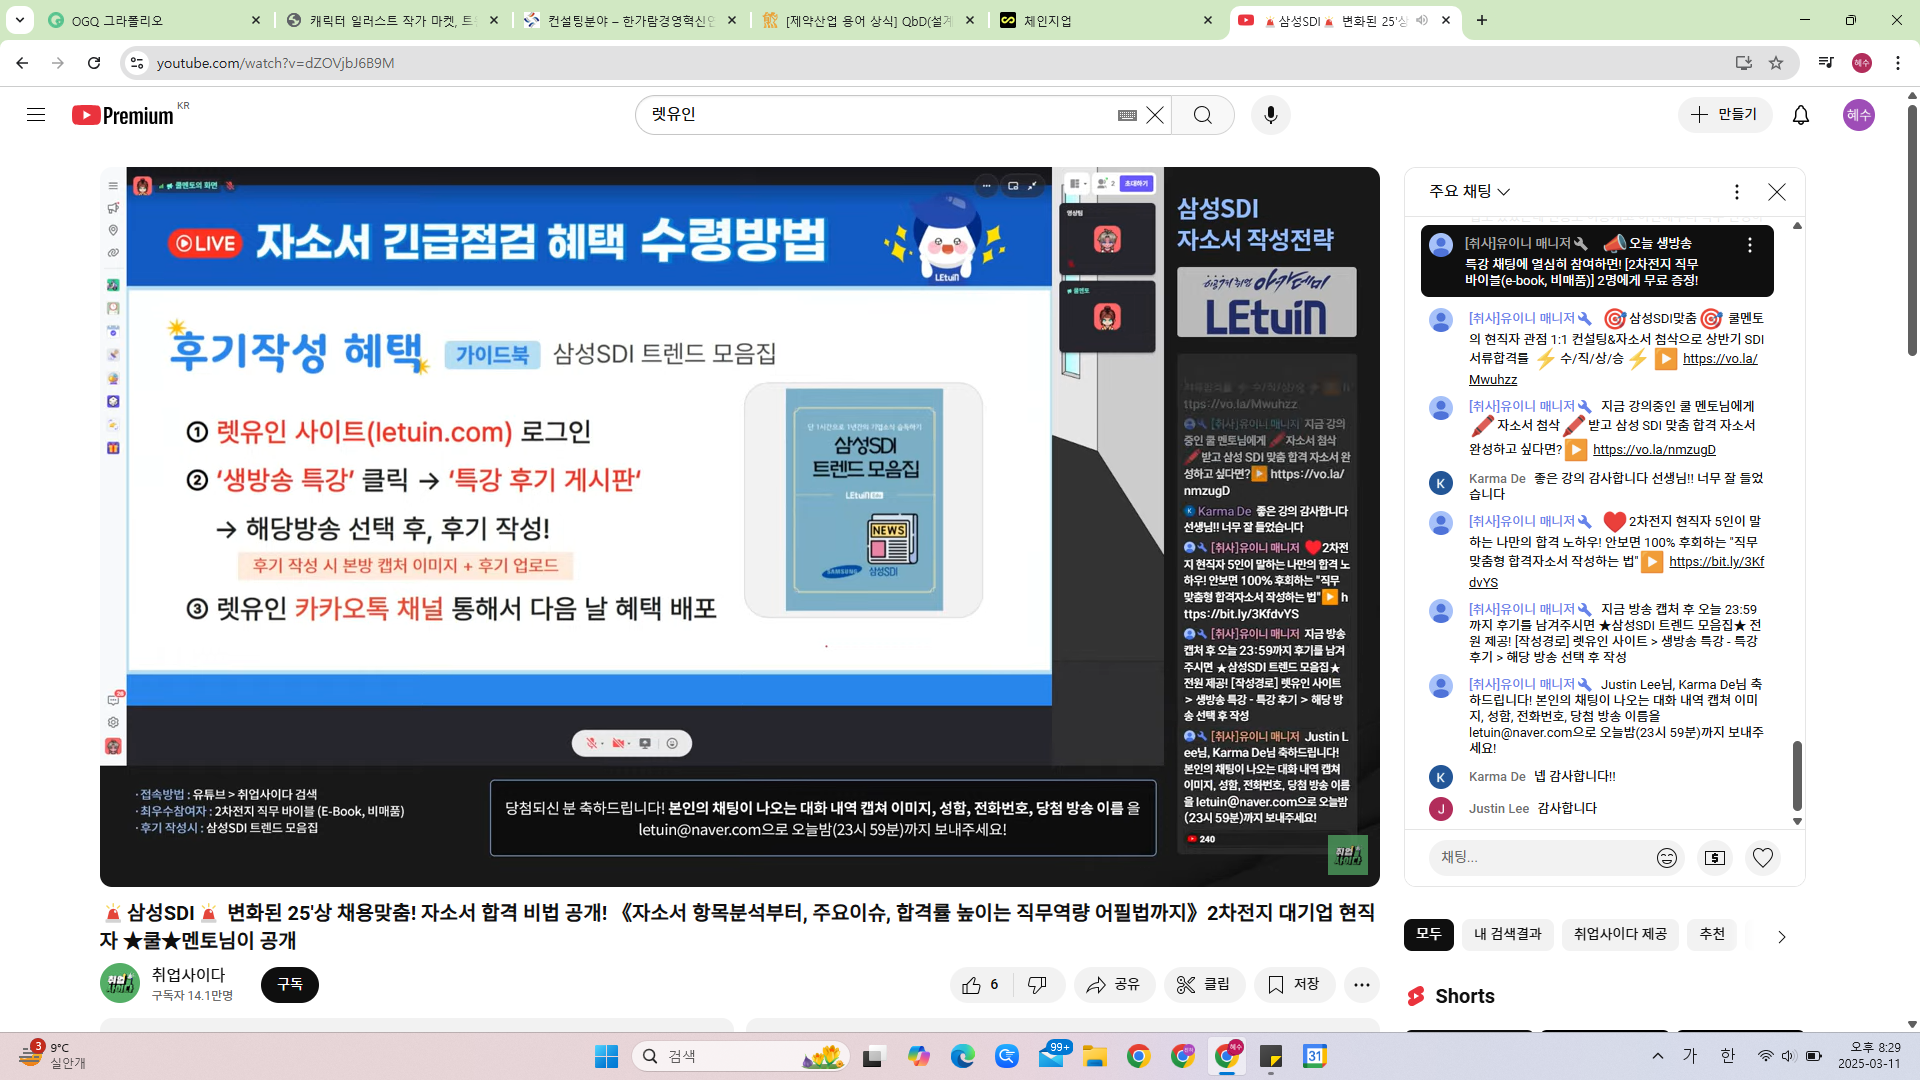1920x1080 pixels.
Task: Dislike the video with thumbs down
Action: point(1037,985)
